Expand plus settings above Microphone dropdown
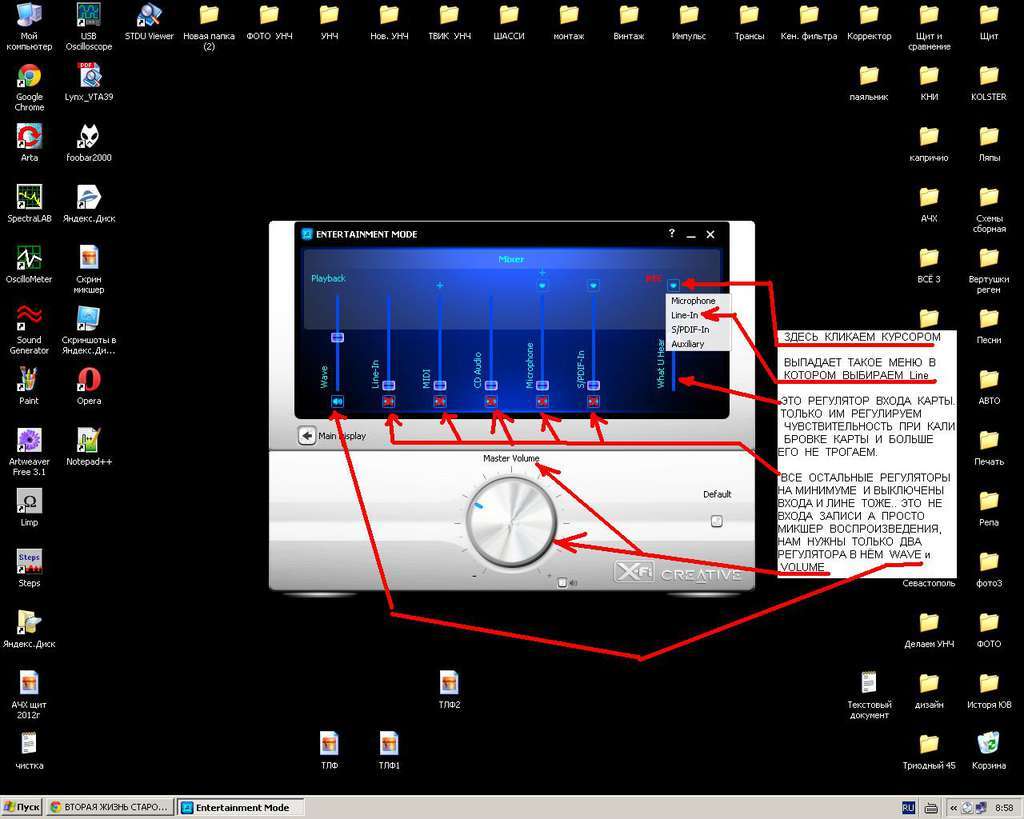The image size is (1024, 819). (542, 272)
